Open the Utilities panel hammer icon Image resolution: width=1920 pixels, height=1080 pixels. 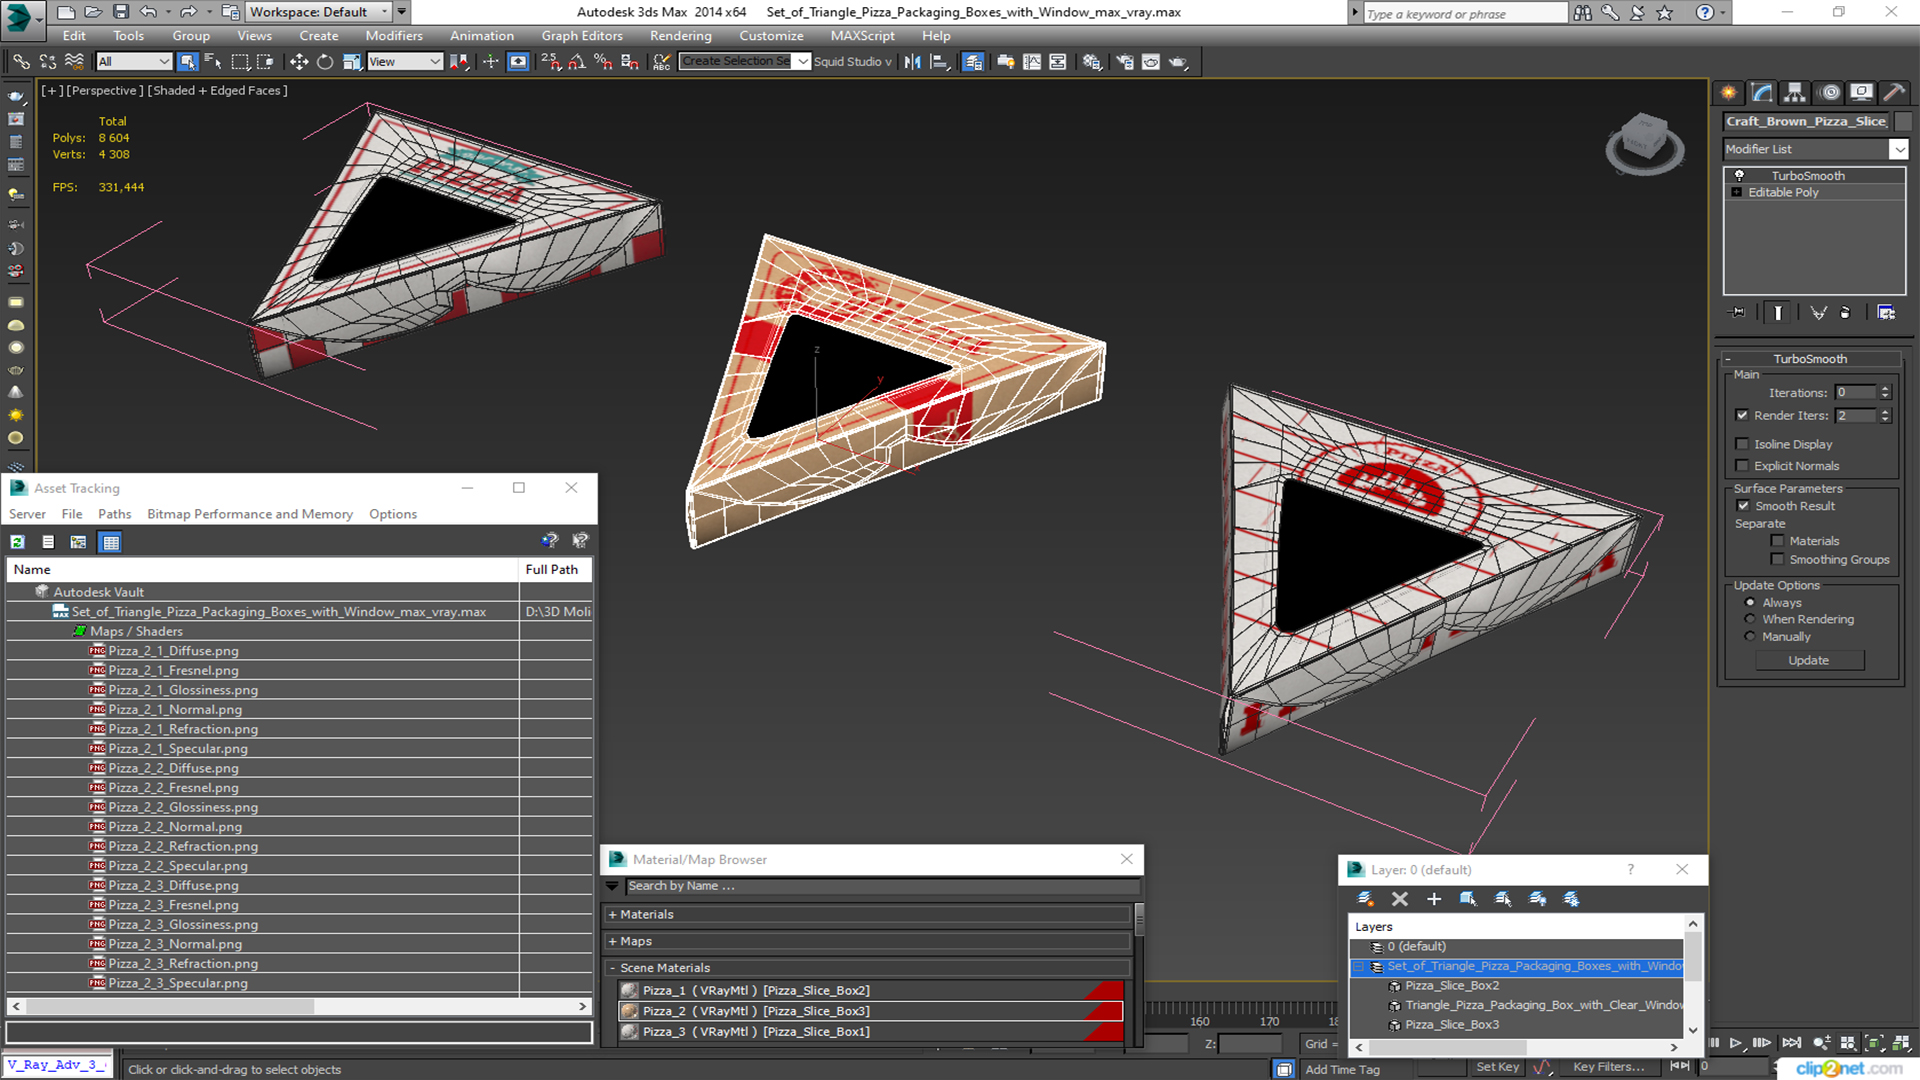[x=1893, y=93]
